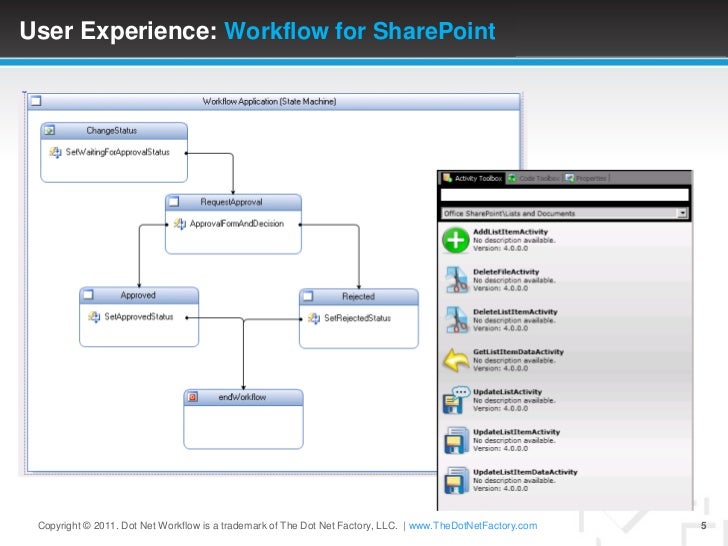Select the UpdateListItemActivity floppy disk icon
This screenshot has width=728, height=546.
[x=456, y=440]
